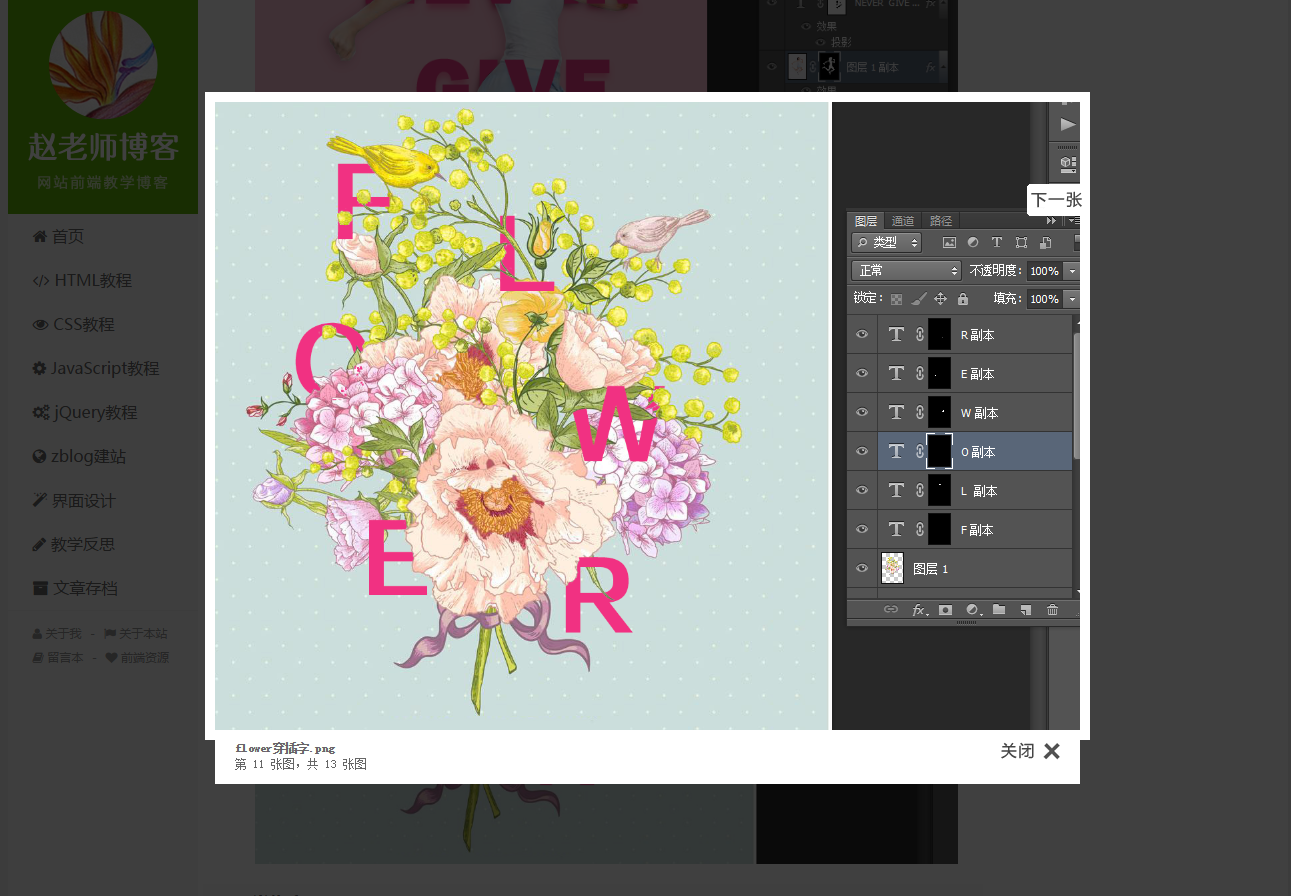The height and width of the screenshot is (896, 1291).
Task: Lock position move icon
Action: click(940, 299)
